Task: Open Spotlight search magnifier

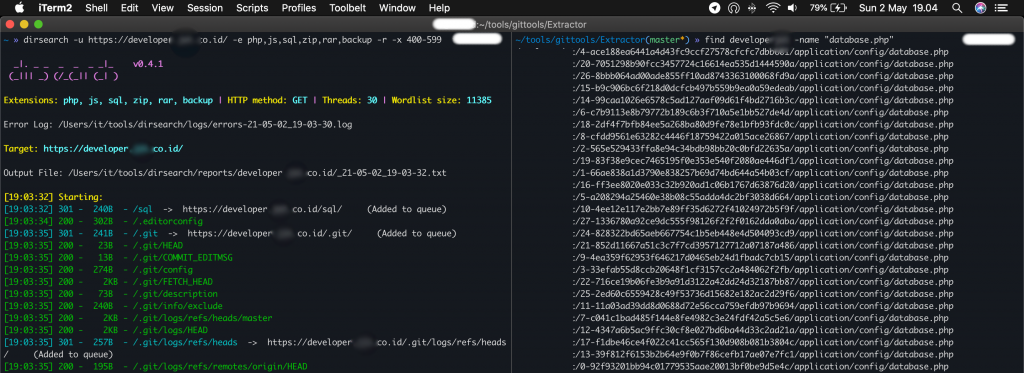Action: pyautogui.click(x=957, y=8)
